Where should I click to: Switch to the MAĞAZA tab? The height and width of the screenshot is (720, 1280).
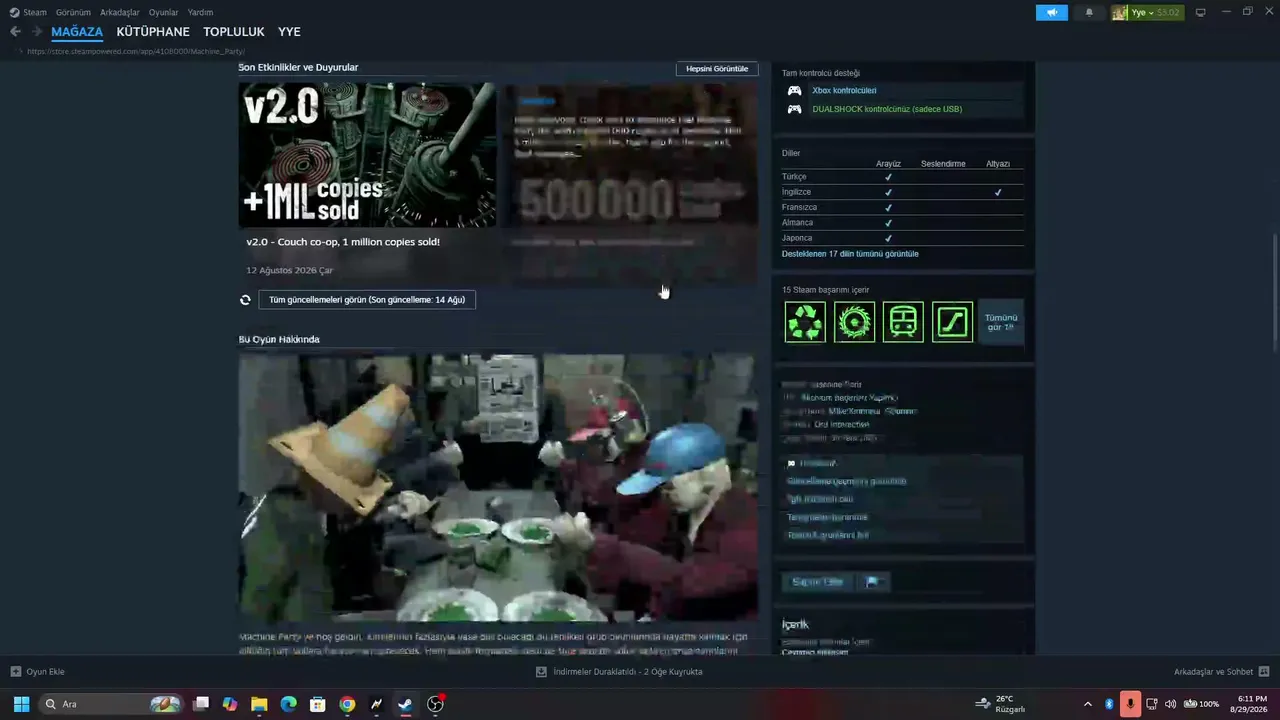pos(77,32)
